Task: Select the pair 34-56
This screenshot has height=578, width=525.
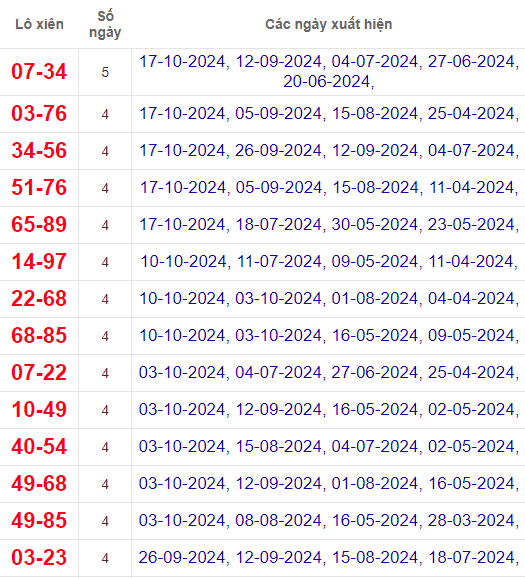Action: click(39, 150)
